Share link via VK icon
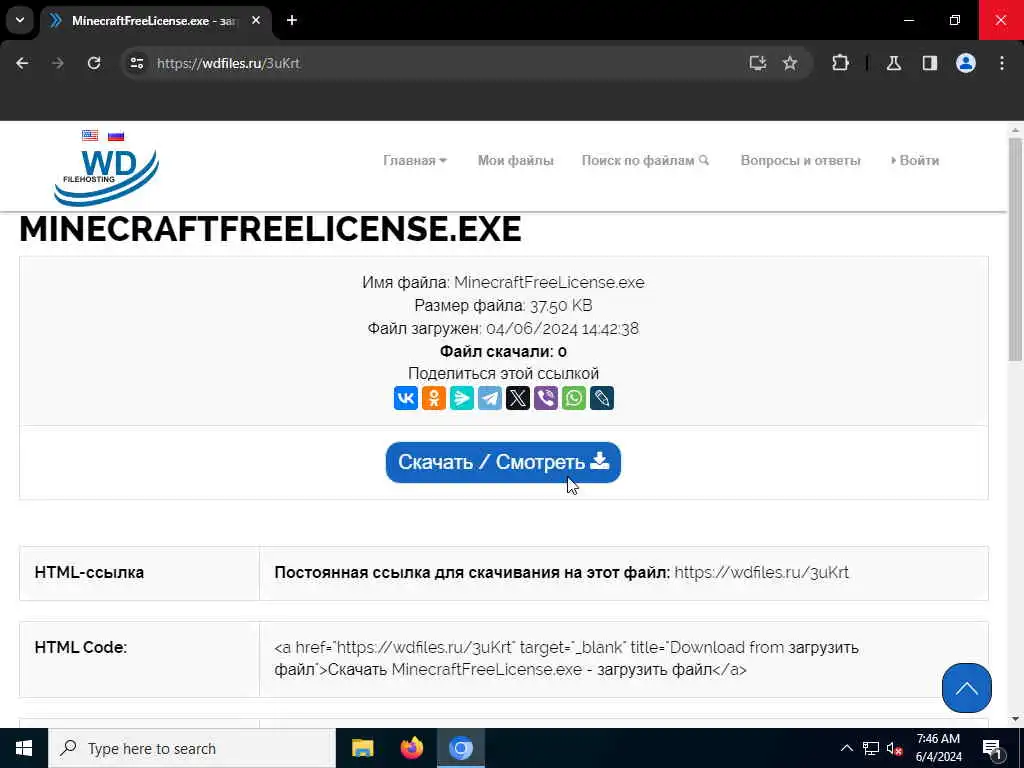This screenshot has height=768, width=1024. click(x=406, y=398)
